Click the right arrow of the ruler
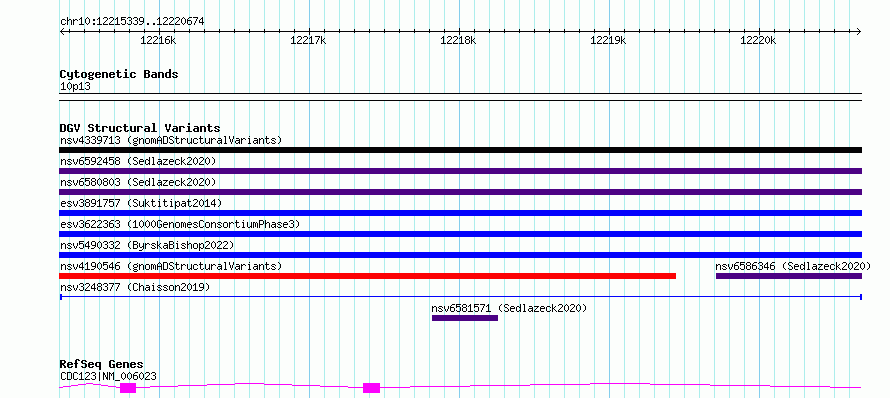The height and width of the screenshot is (398, 890). point(859,31)
